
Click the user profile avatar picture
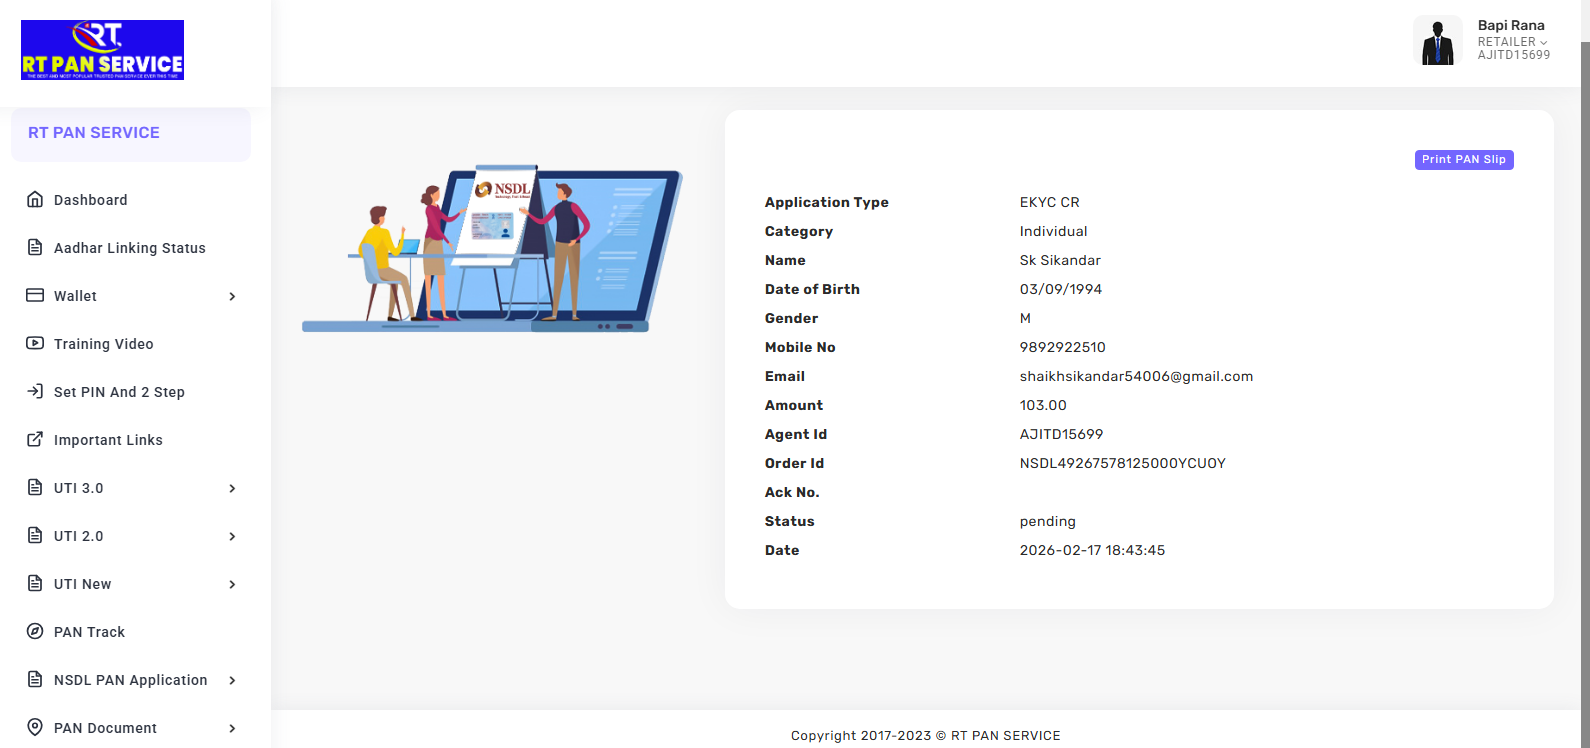point(1438,41)
